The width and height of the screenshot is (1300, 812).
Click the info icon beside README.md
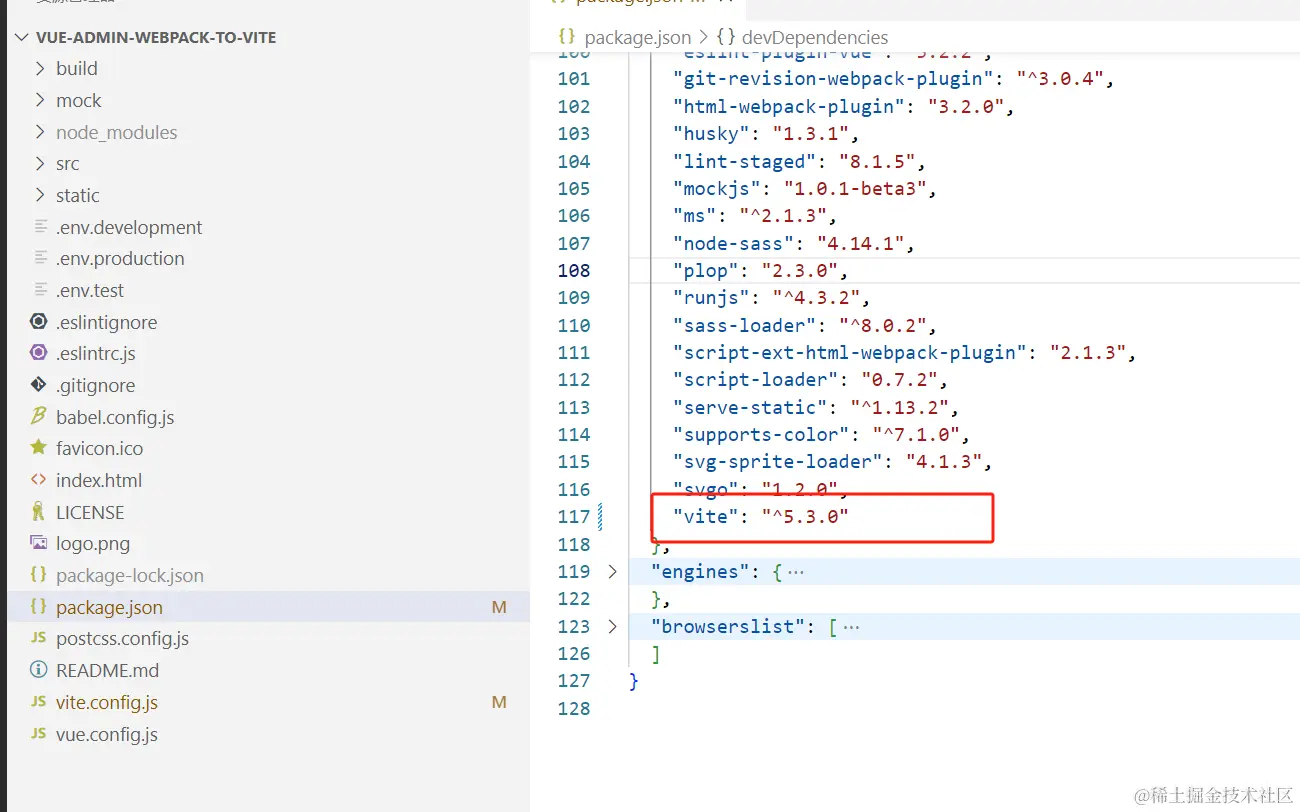point(39,670)
